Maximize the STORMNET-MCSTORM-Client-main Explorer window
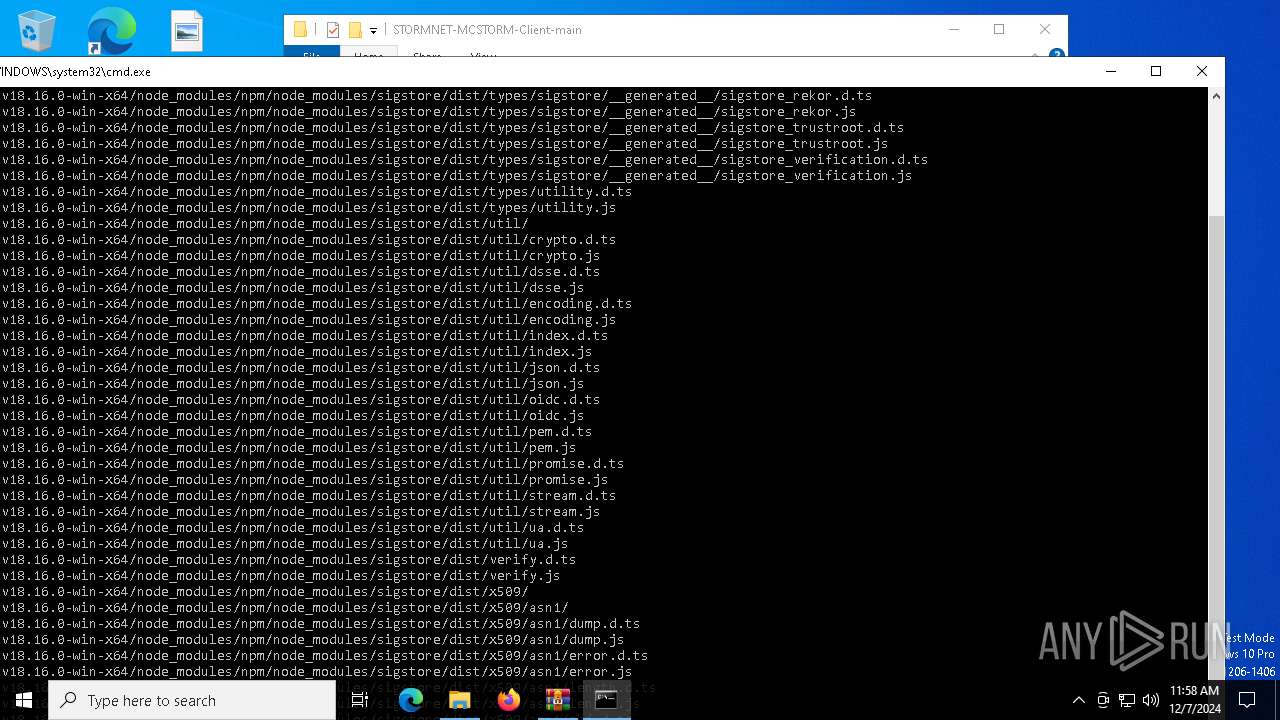The width and height of the screenshot is (1280, 720). [998, 29]
